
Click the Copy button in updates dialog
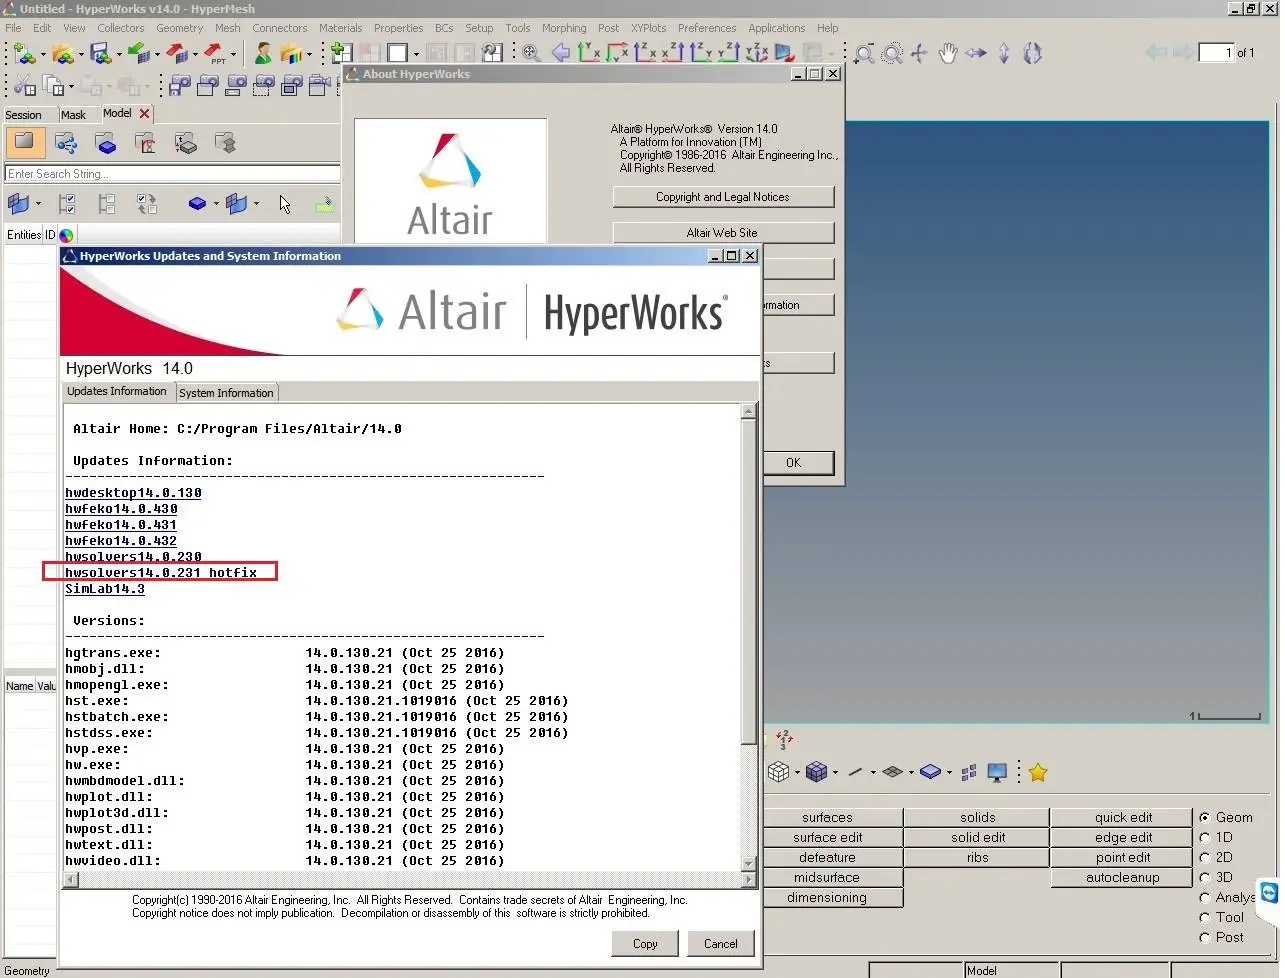pyautogui.click(x=645, y=943)
